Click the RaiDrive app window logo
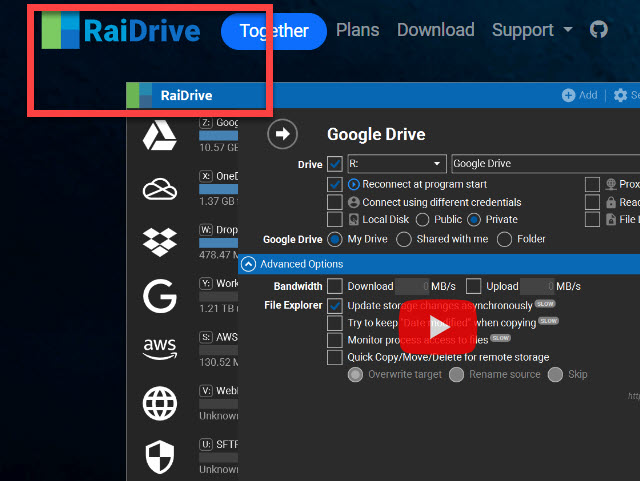The height and width of the screenshot is (481, 640). click(x=139, y=95)
